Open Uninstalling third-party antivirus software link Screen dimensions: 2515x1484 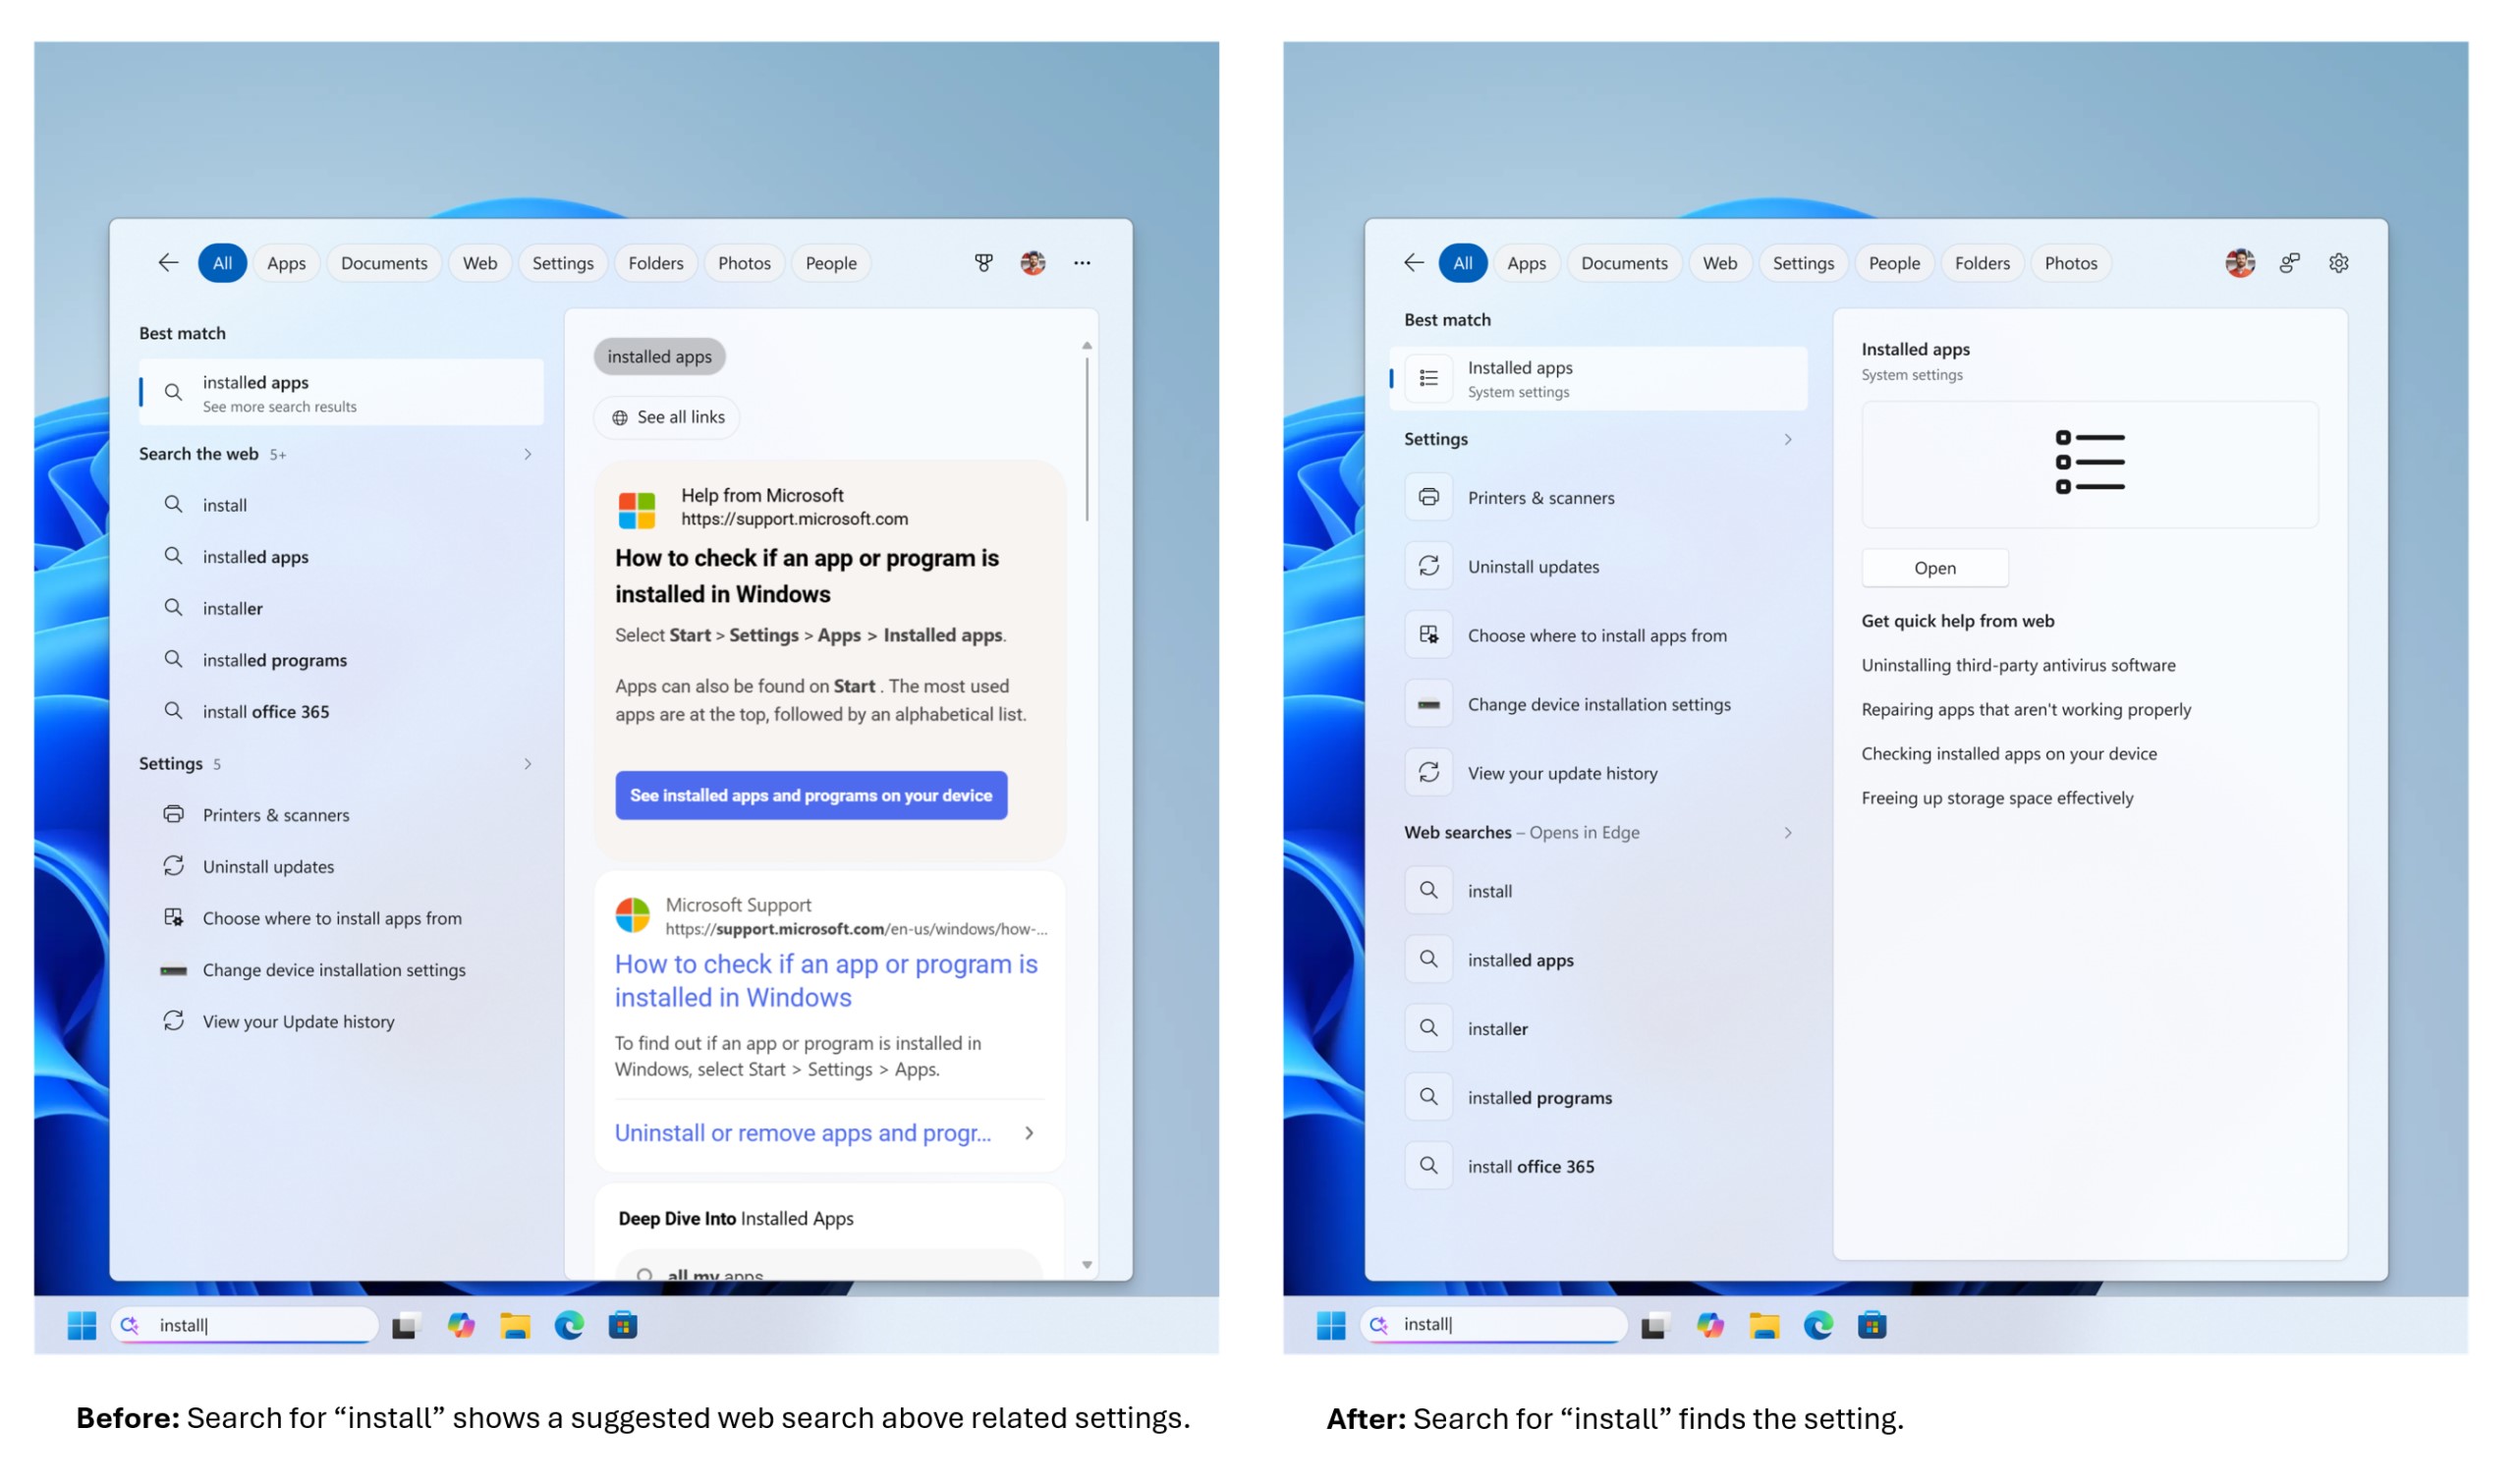[2017, 665]
